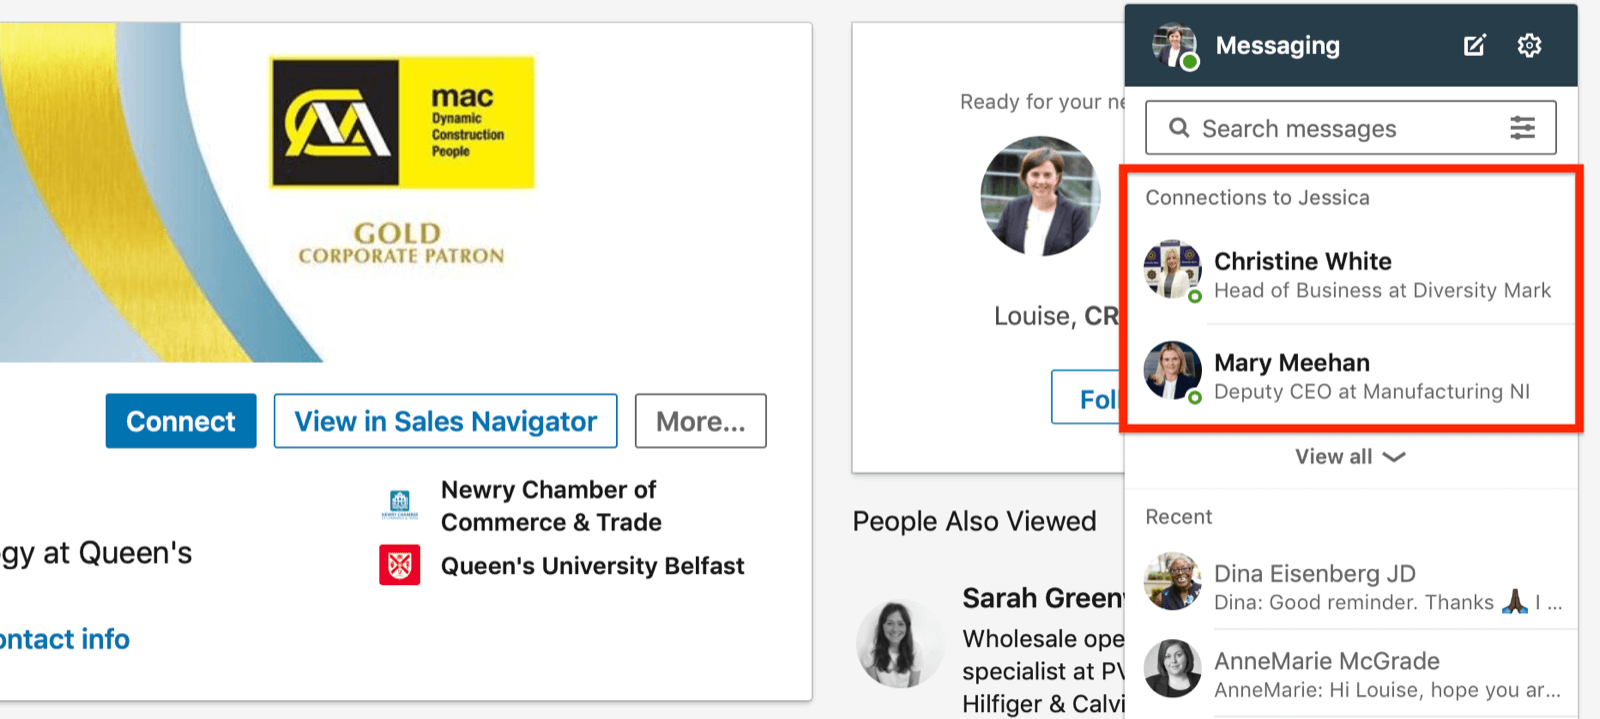Click the search filter sliders icon
Image resolution: width=1600 pixels, height=719 pixels.
pos(1522,128)
